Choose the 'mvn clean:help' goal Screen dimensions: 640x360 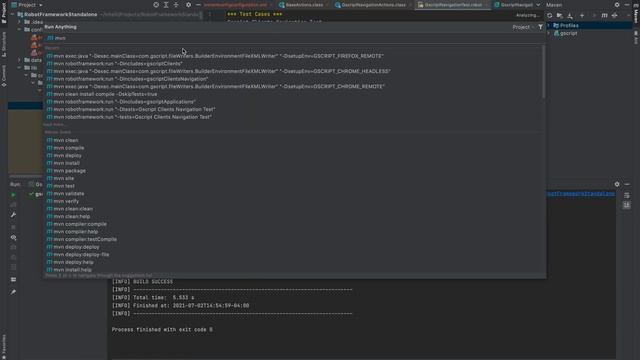pos(68,216)
